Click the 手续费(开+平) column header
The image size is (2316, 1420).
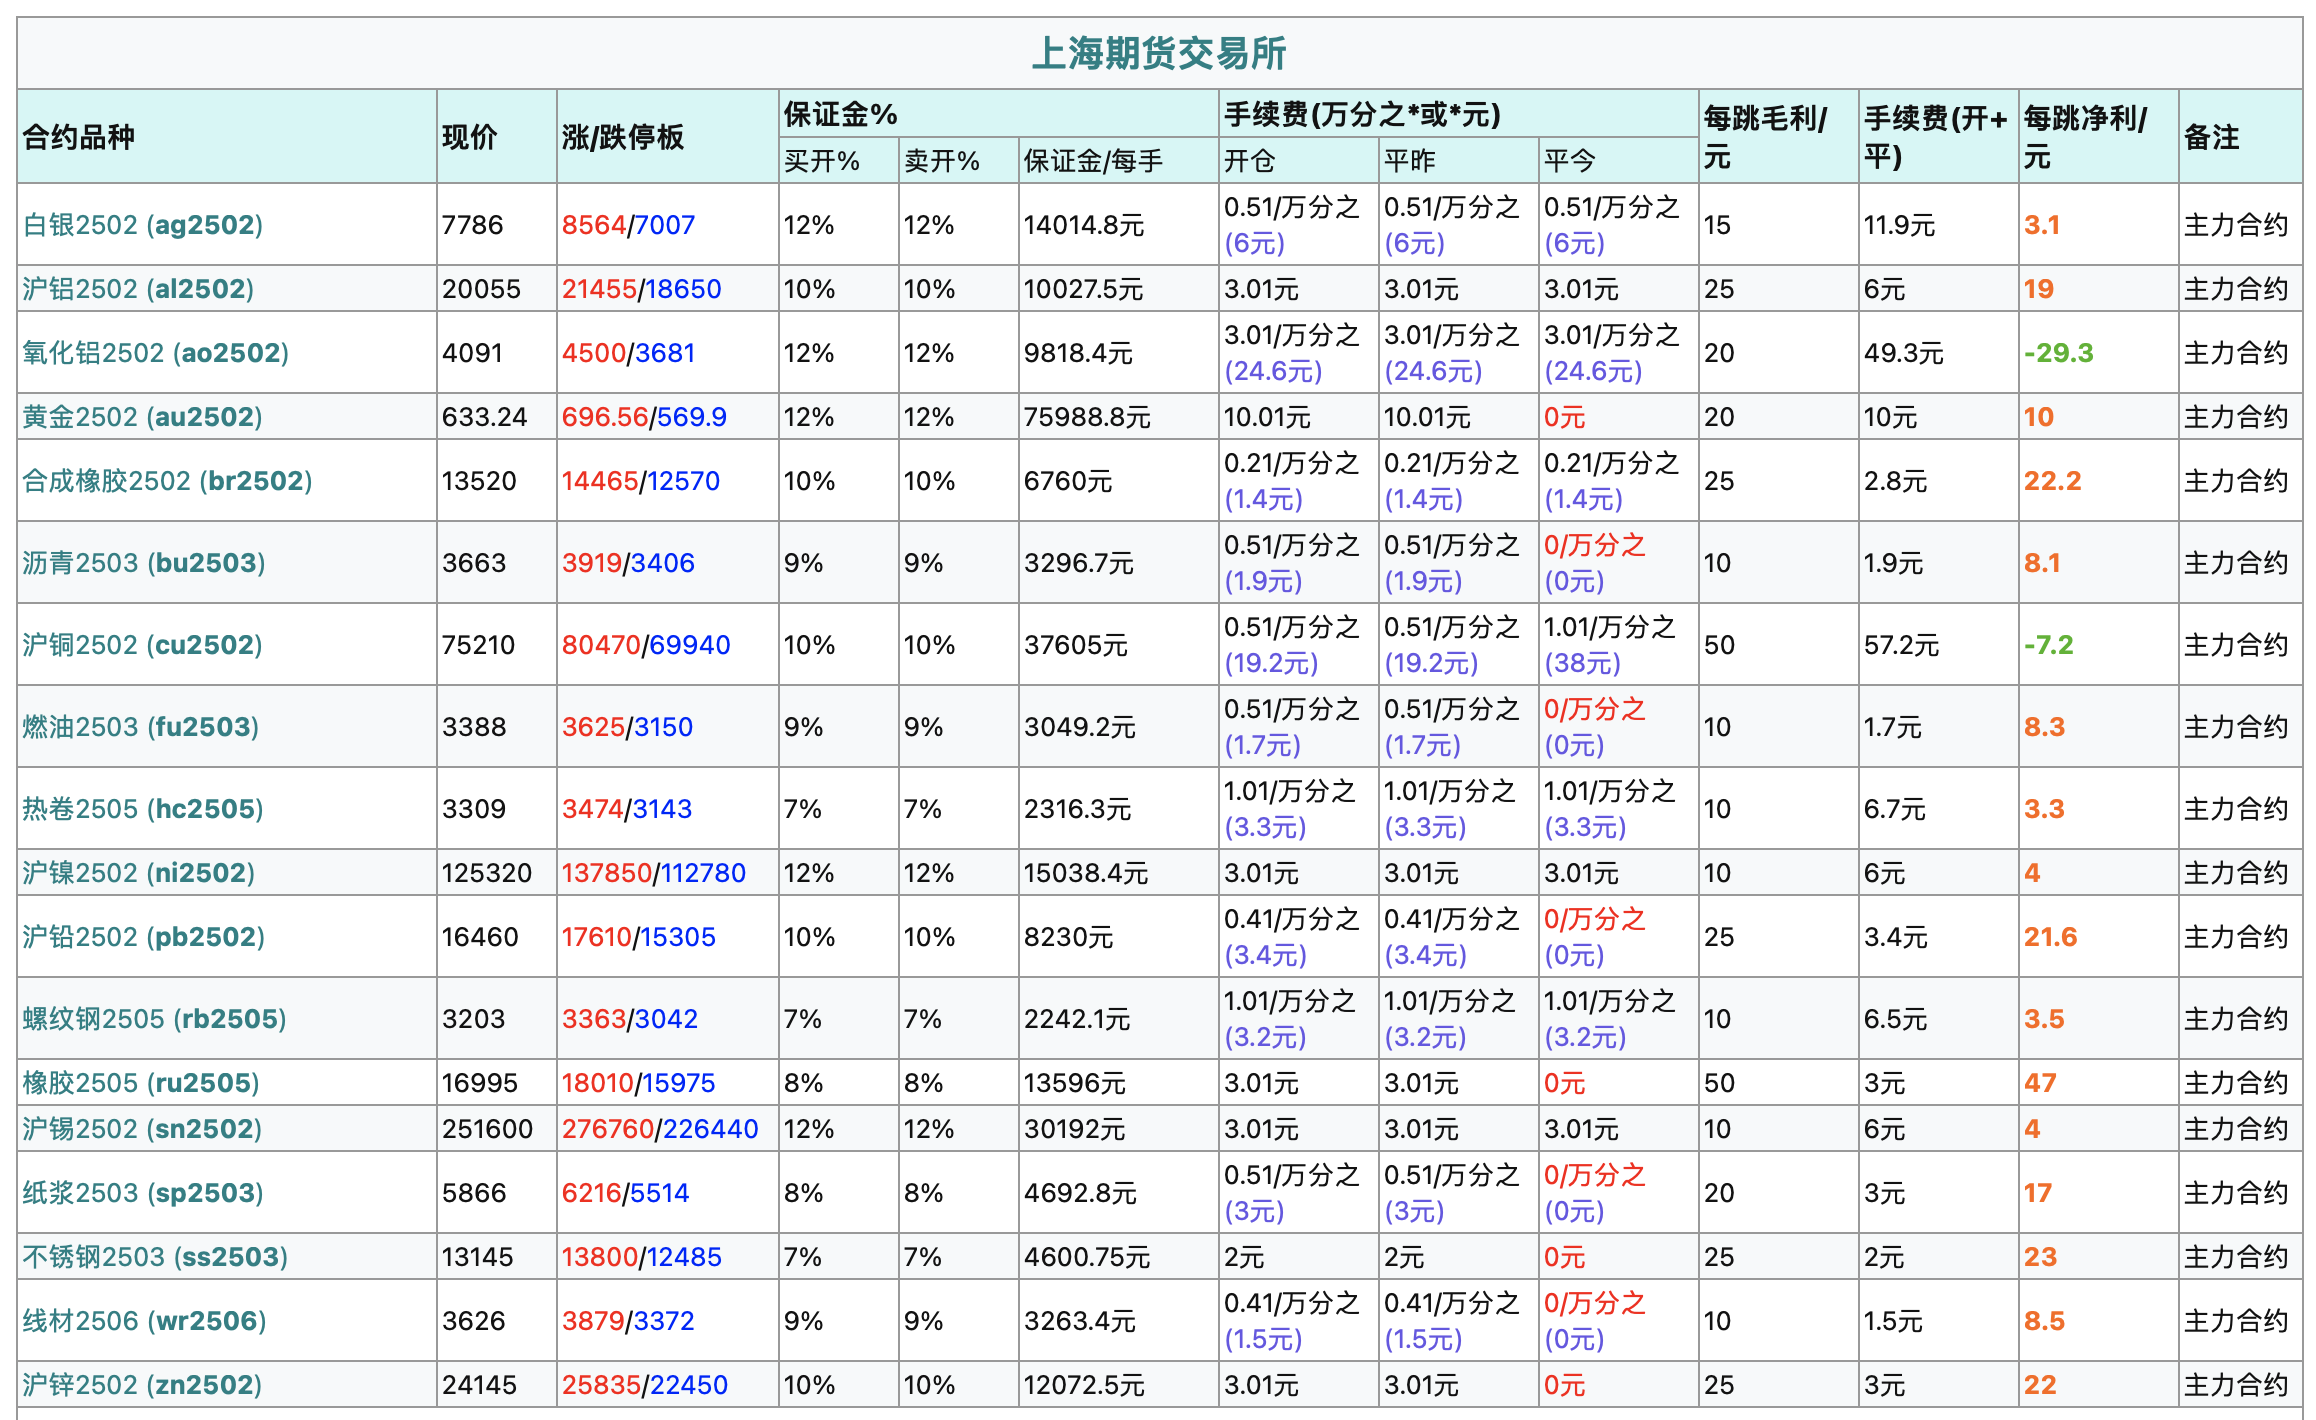pyautogui.click(x=1936, y=137)
